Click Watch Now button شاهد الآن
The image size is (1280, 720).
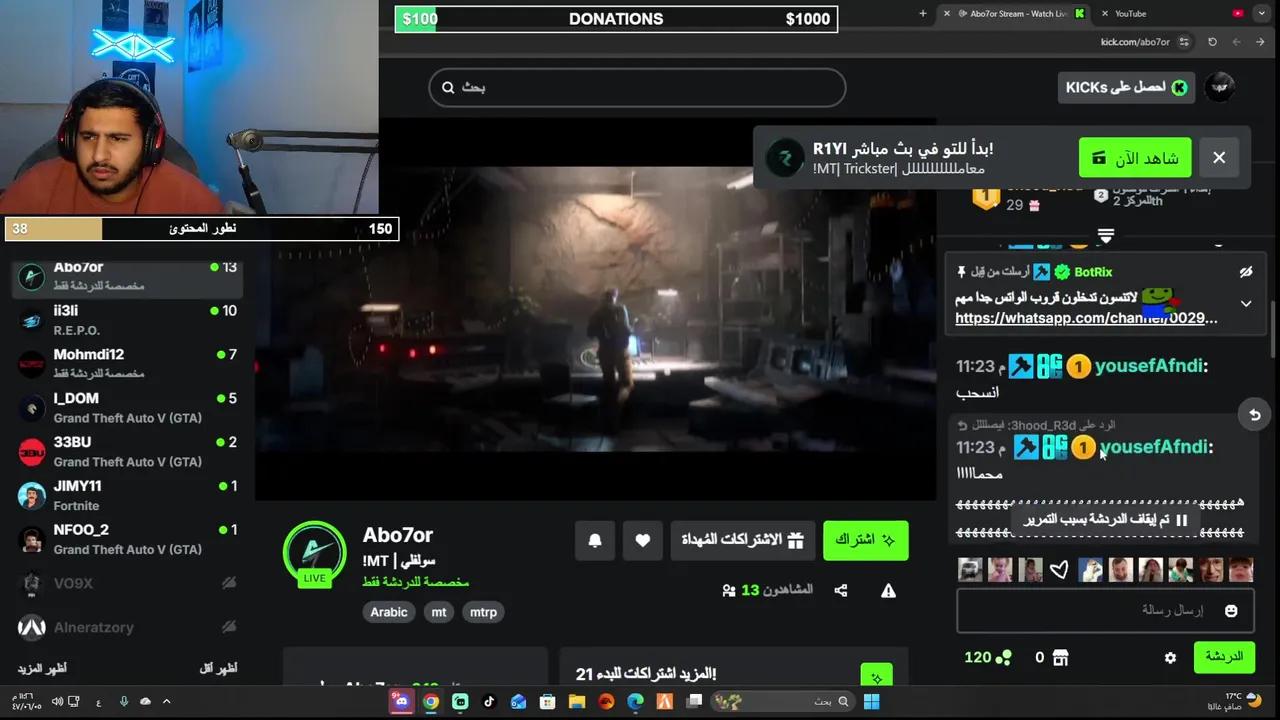(1135, 158)
